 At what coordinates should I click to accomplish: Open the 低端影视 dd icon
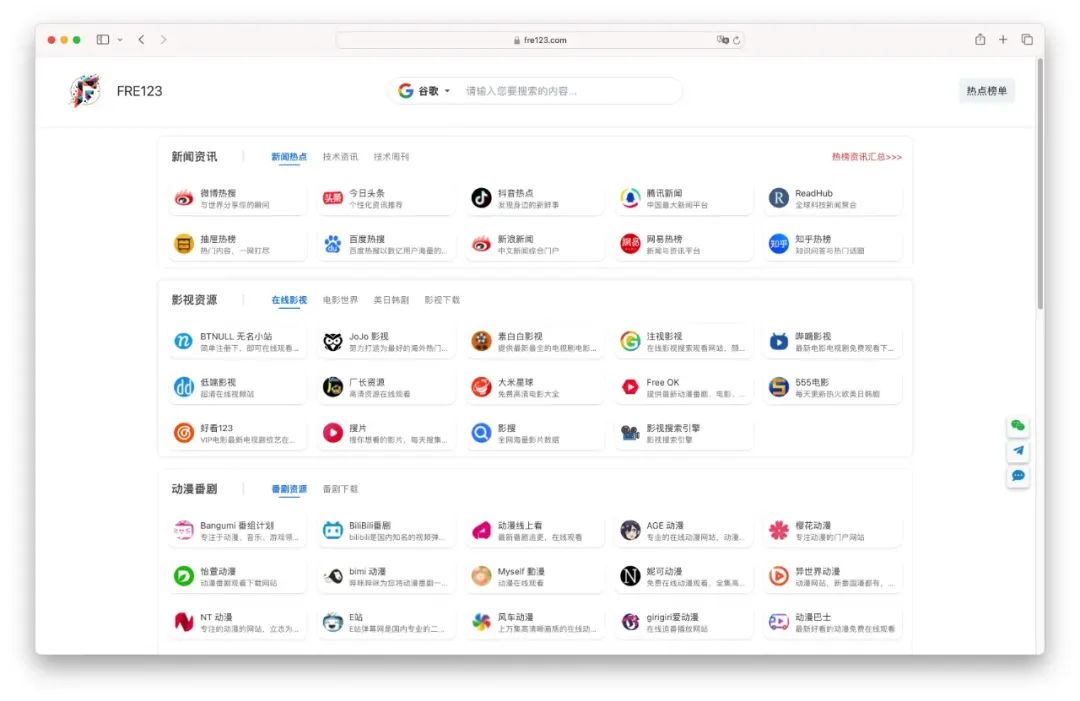183,387
